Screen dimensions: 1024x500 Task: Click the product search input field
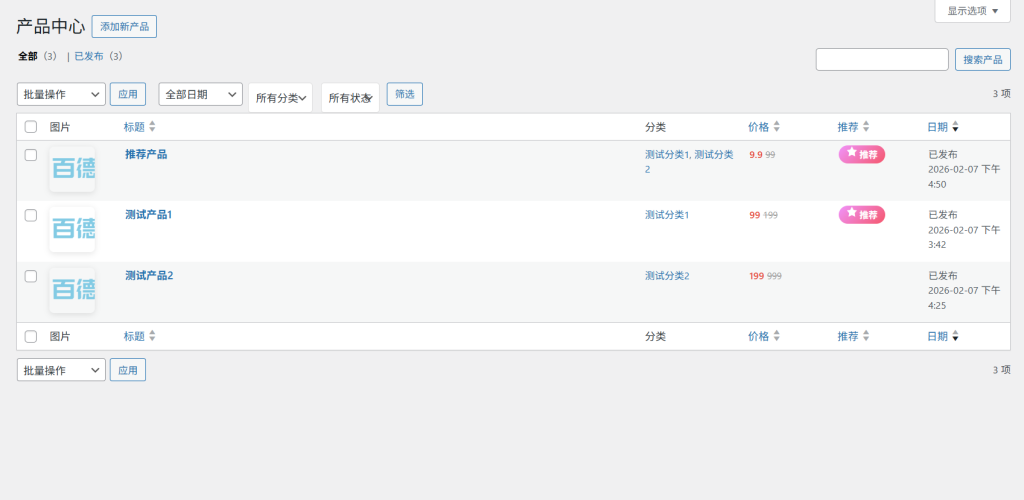(x=882, y=60)
